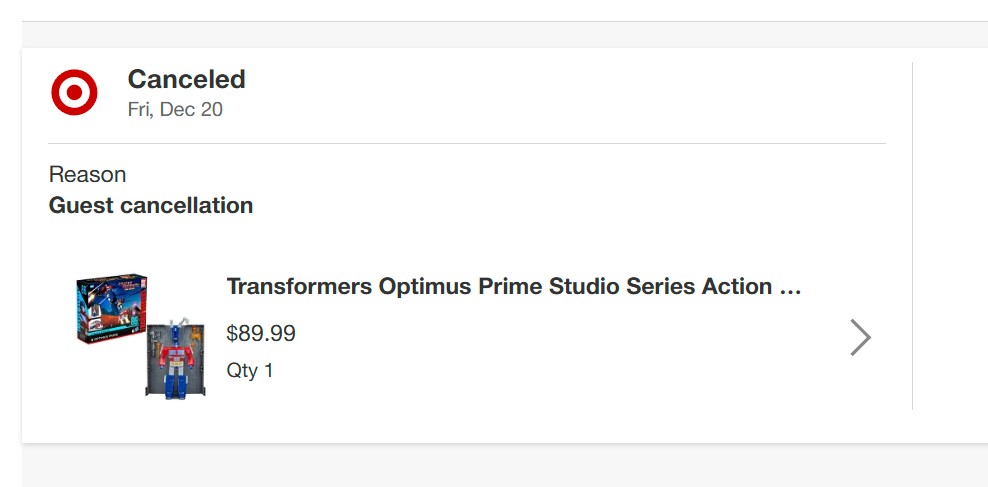Viewport: 988px width, 487px height.
Task: Click the Fri, Dec 20 date text
Action: (x=175, y=110)
